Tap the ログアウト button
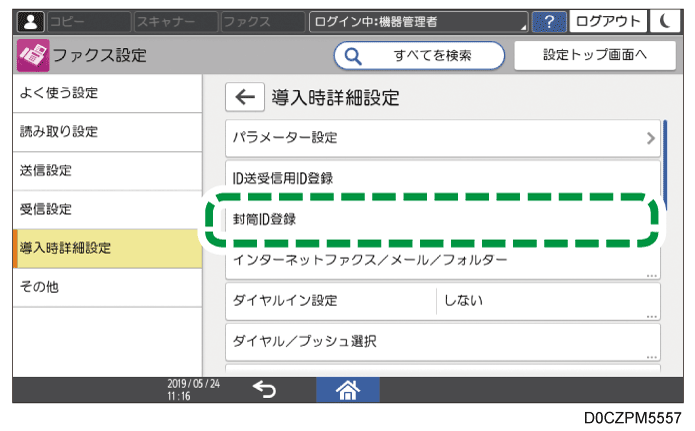Viewport: 695px width, 431px height. coord(608,21)
